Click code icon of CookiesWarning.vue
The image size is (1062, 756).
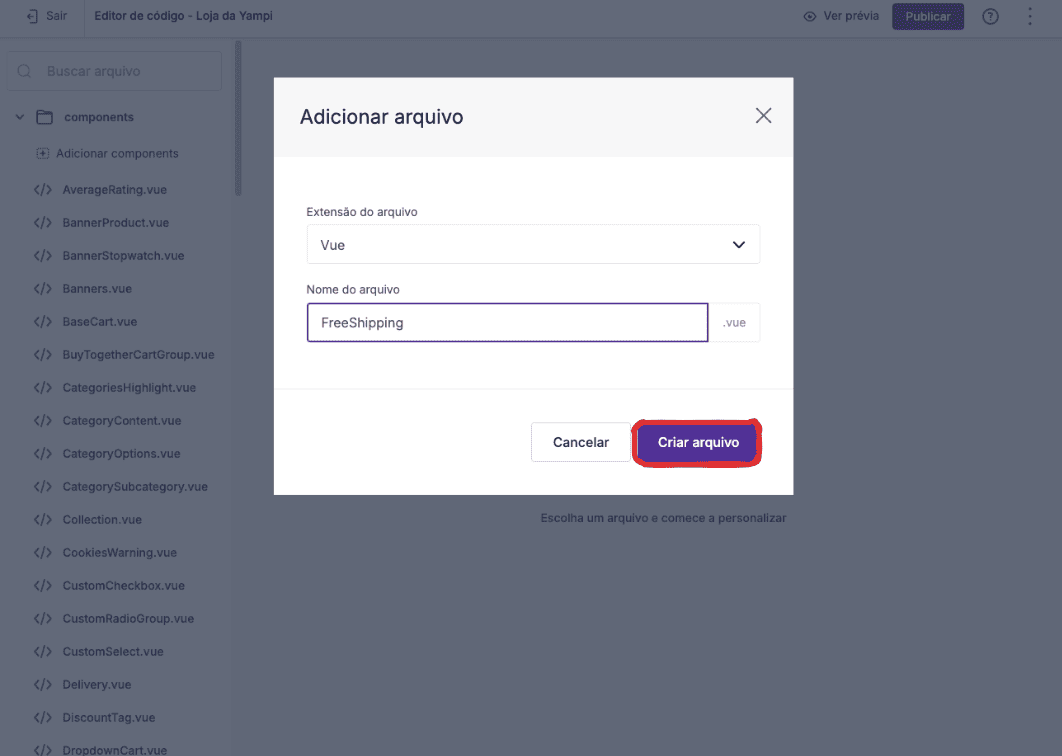click(x=43, y=553)
